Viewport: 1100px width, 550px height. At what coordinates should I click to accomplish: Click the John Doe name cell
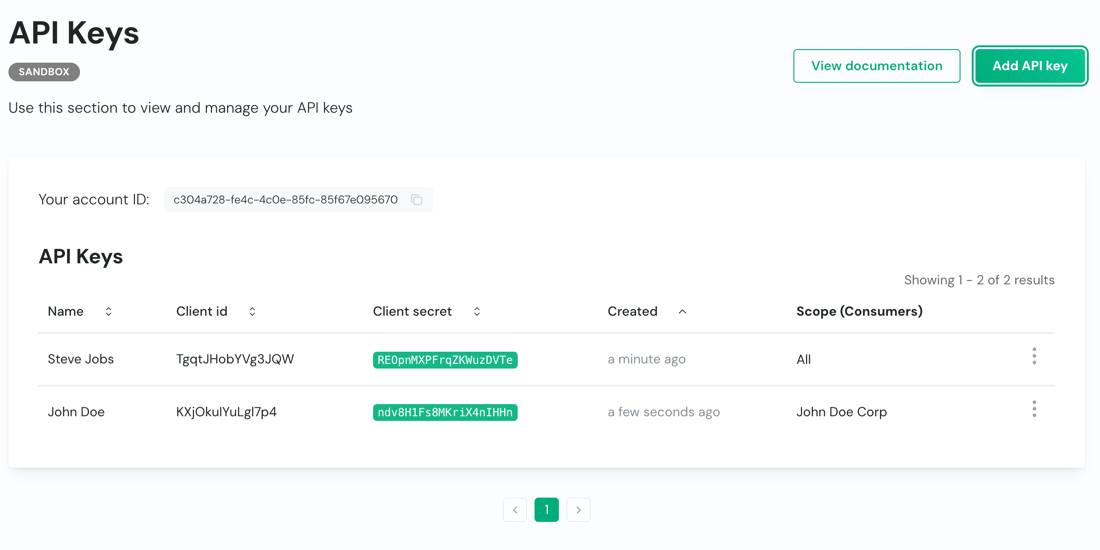[76, 412]
